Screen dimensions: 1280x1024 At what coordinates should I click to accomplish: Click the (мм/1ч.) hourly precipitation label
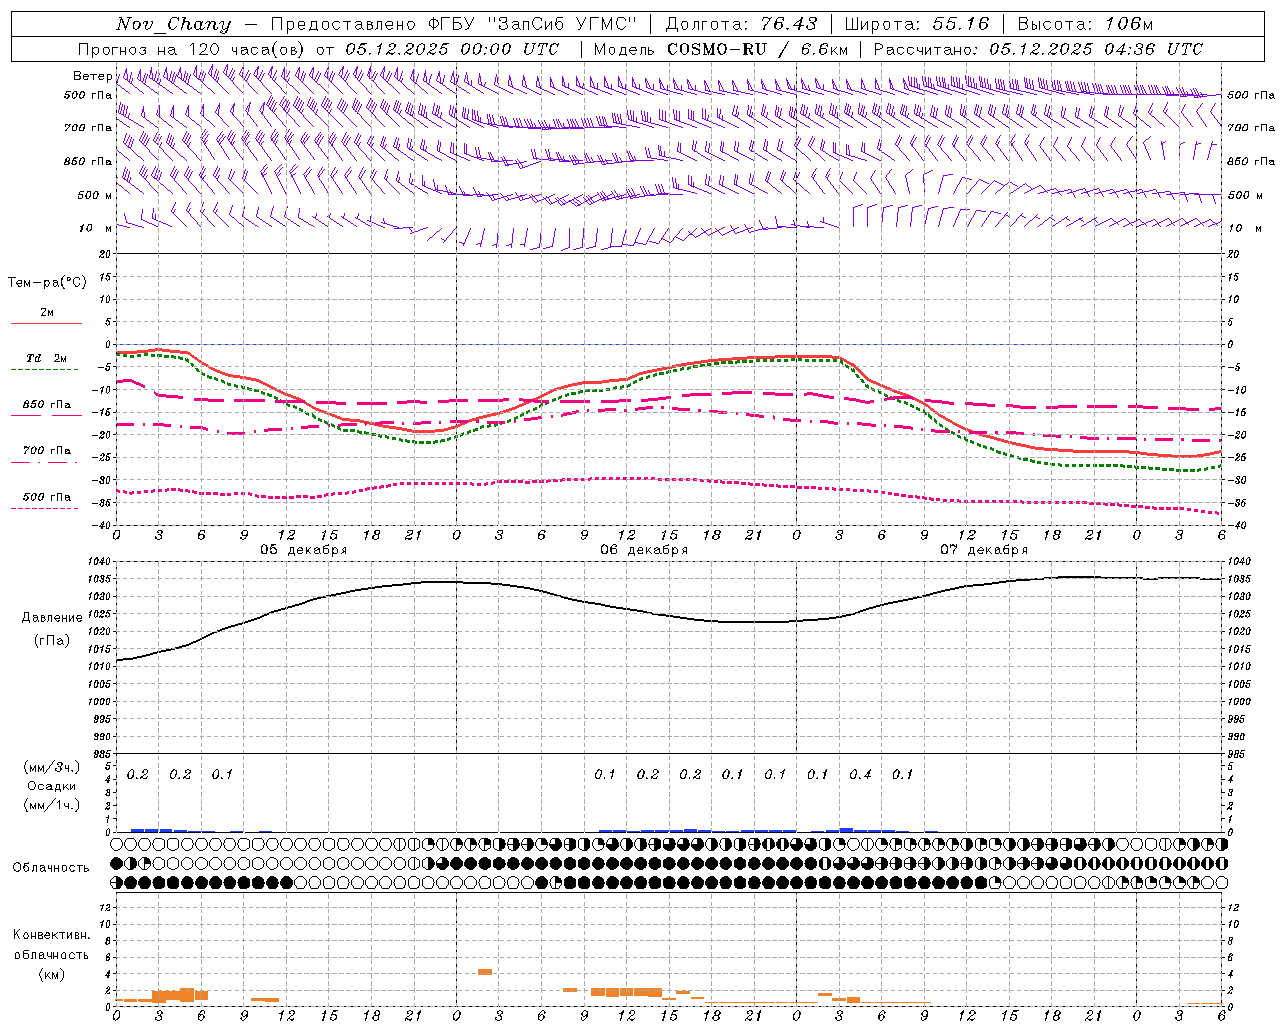pyautogui.click(x=52, y=805)
